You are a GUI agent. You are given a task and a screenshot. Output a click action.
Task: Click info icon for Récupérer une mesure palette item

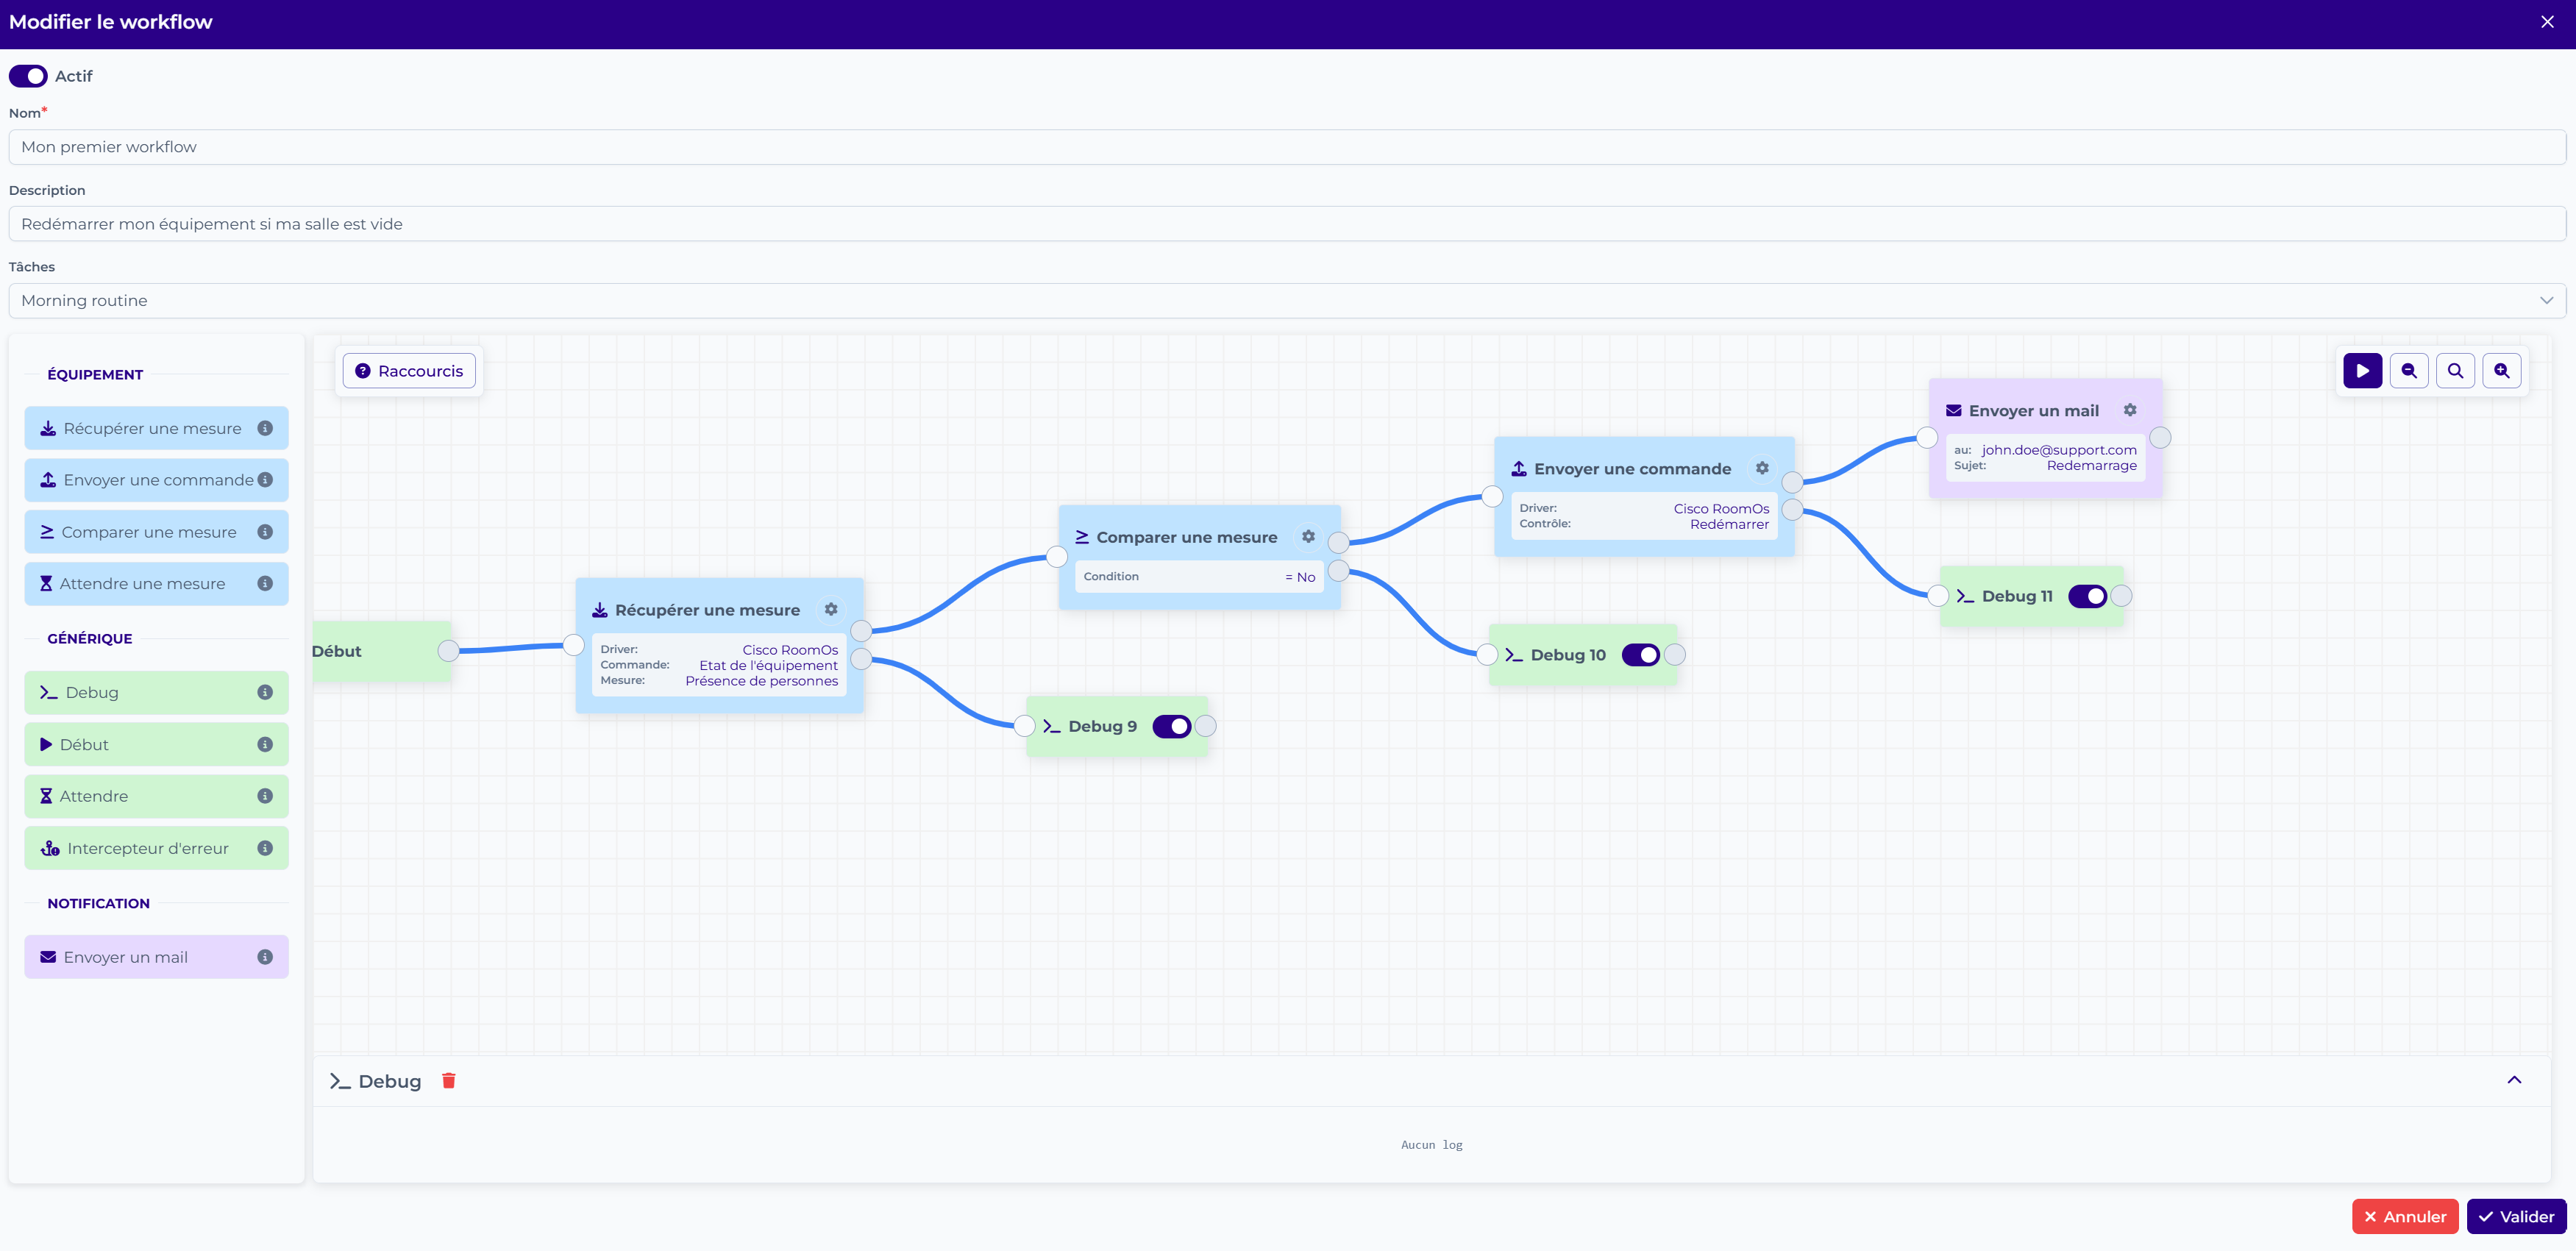pos(265,428)
